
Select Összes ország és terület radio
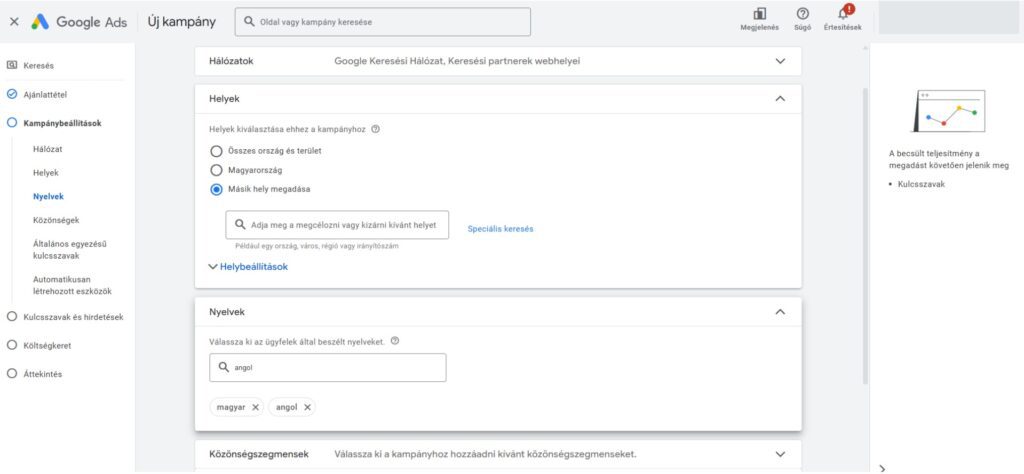point(215,151)
